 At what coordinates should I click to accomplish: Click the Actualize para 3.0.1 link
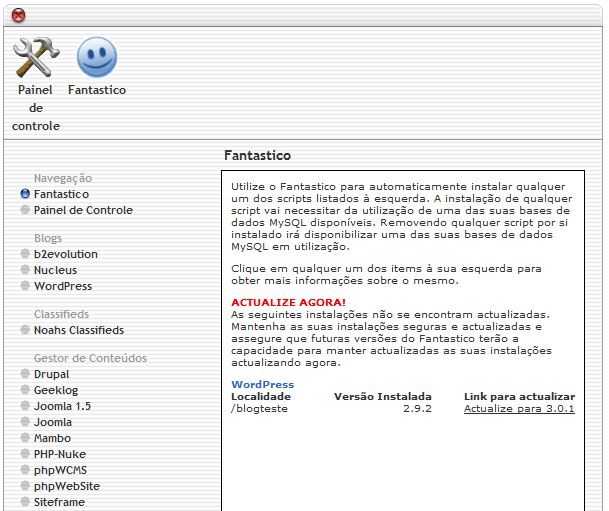[519, 408]
